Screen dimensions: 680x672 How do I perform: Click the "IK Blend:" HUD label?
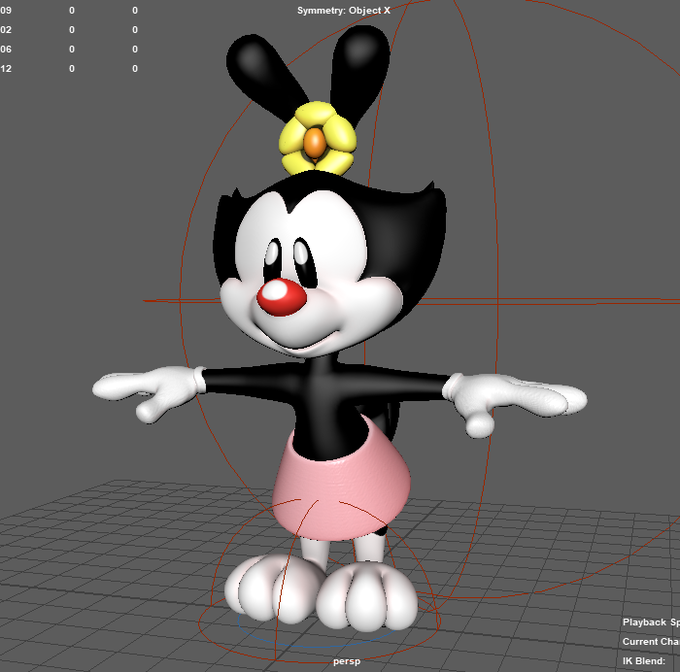coord(644,661)
